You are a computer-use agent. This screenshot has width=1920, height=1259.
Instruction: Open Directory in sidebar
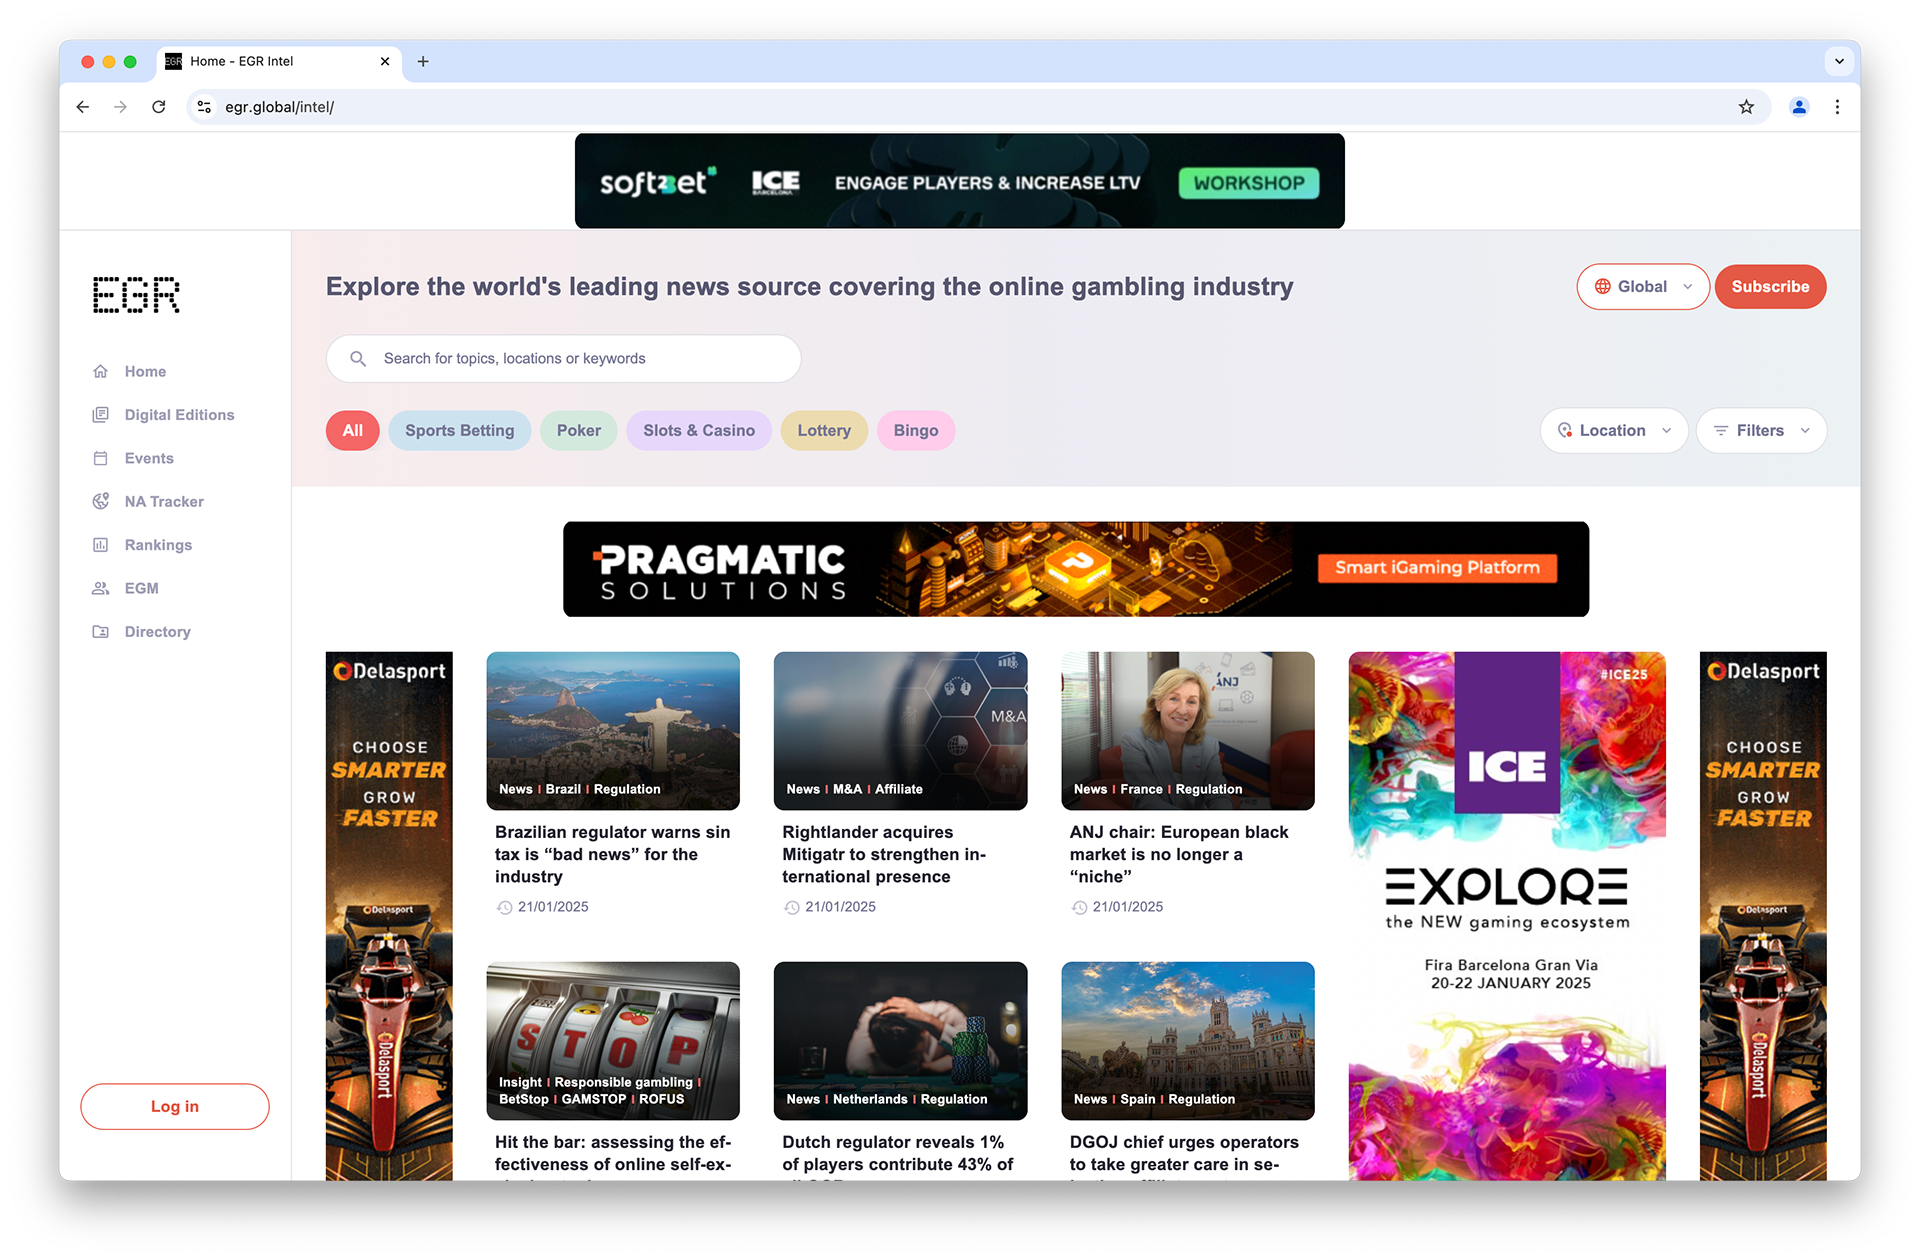pos(157,631)
